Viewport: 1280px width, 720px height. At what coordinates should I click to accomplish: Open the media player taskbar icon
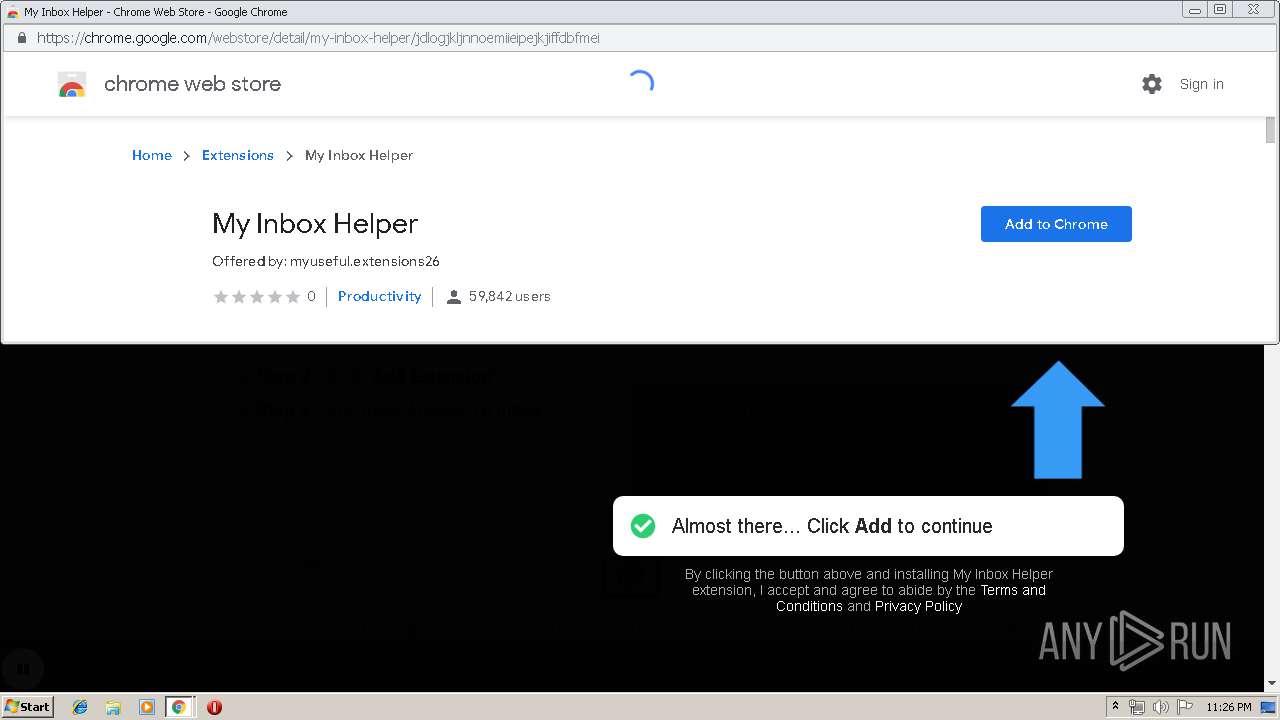tap(146, 707)
